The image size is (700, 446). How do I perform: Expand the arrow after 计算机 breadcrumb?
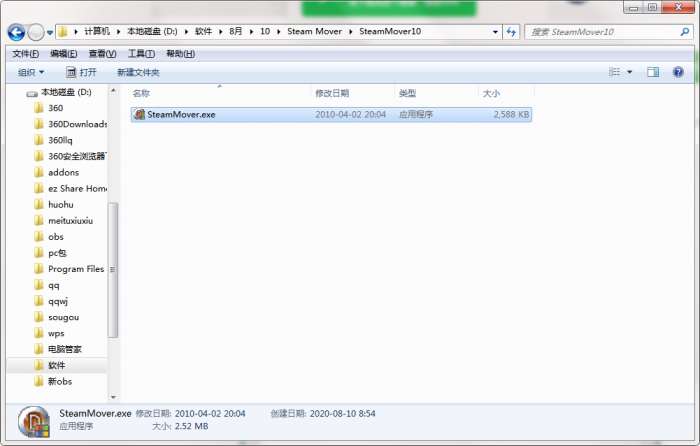coord(118,32)
